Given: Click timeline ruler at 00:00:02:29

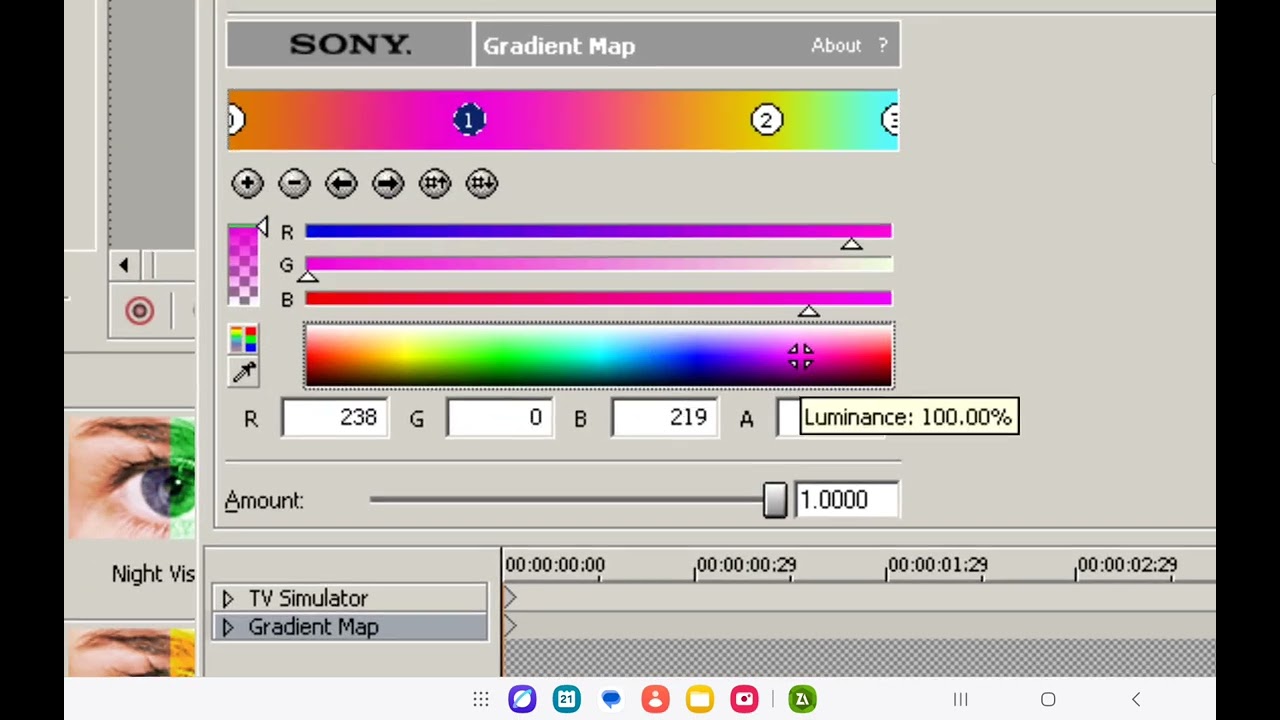Looking at the screenshot, I should 1127,565.
